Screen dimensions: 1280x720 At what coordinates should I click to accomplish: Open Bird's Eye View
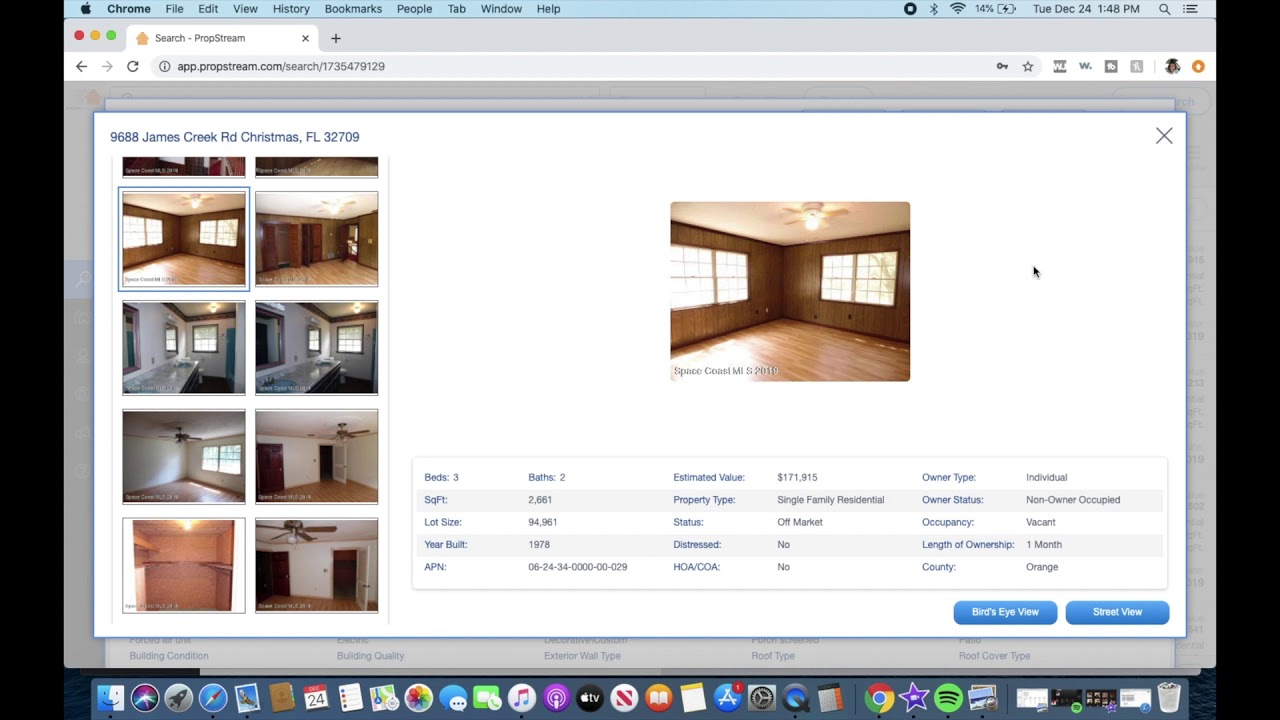(1005, 612)
